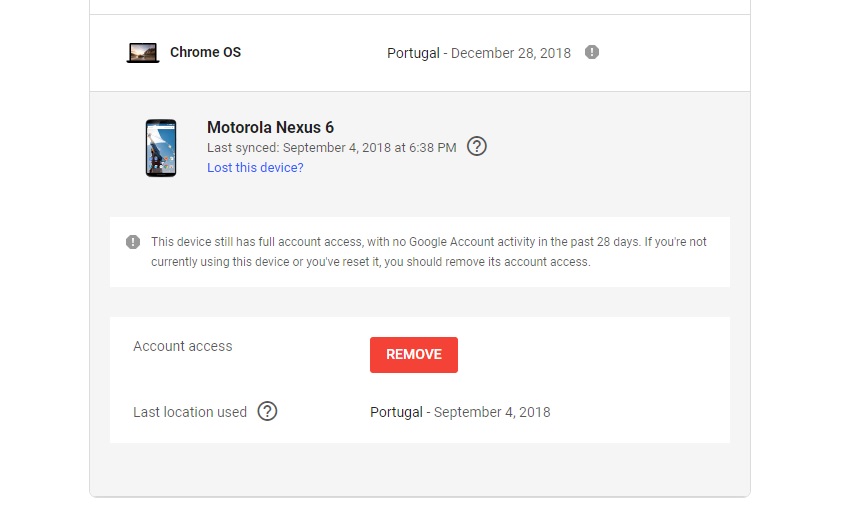
Task: Select the Motorola Nexus 6 heading
Action: [270, 127]
